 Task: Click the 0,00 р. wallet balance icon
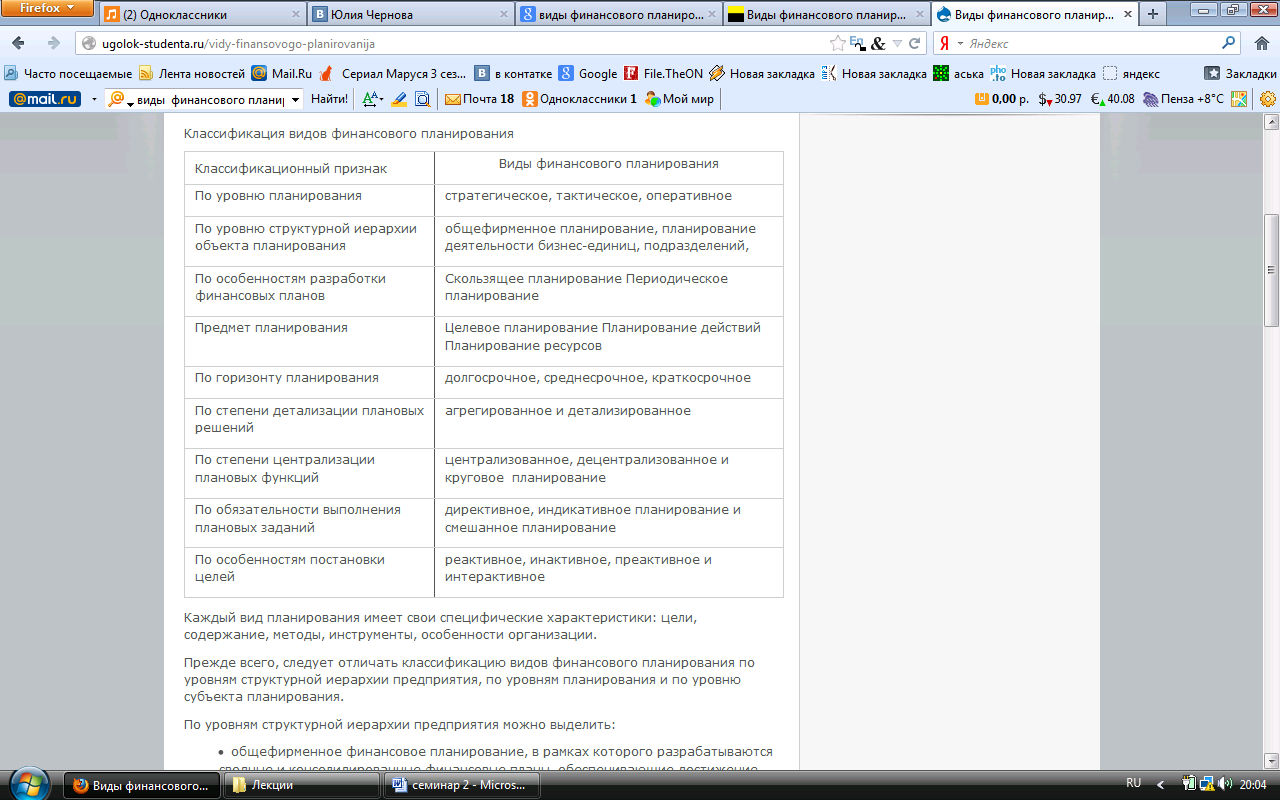1001,99
